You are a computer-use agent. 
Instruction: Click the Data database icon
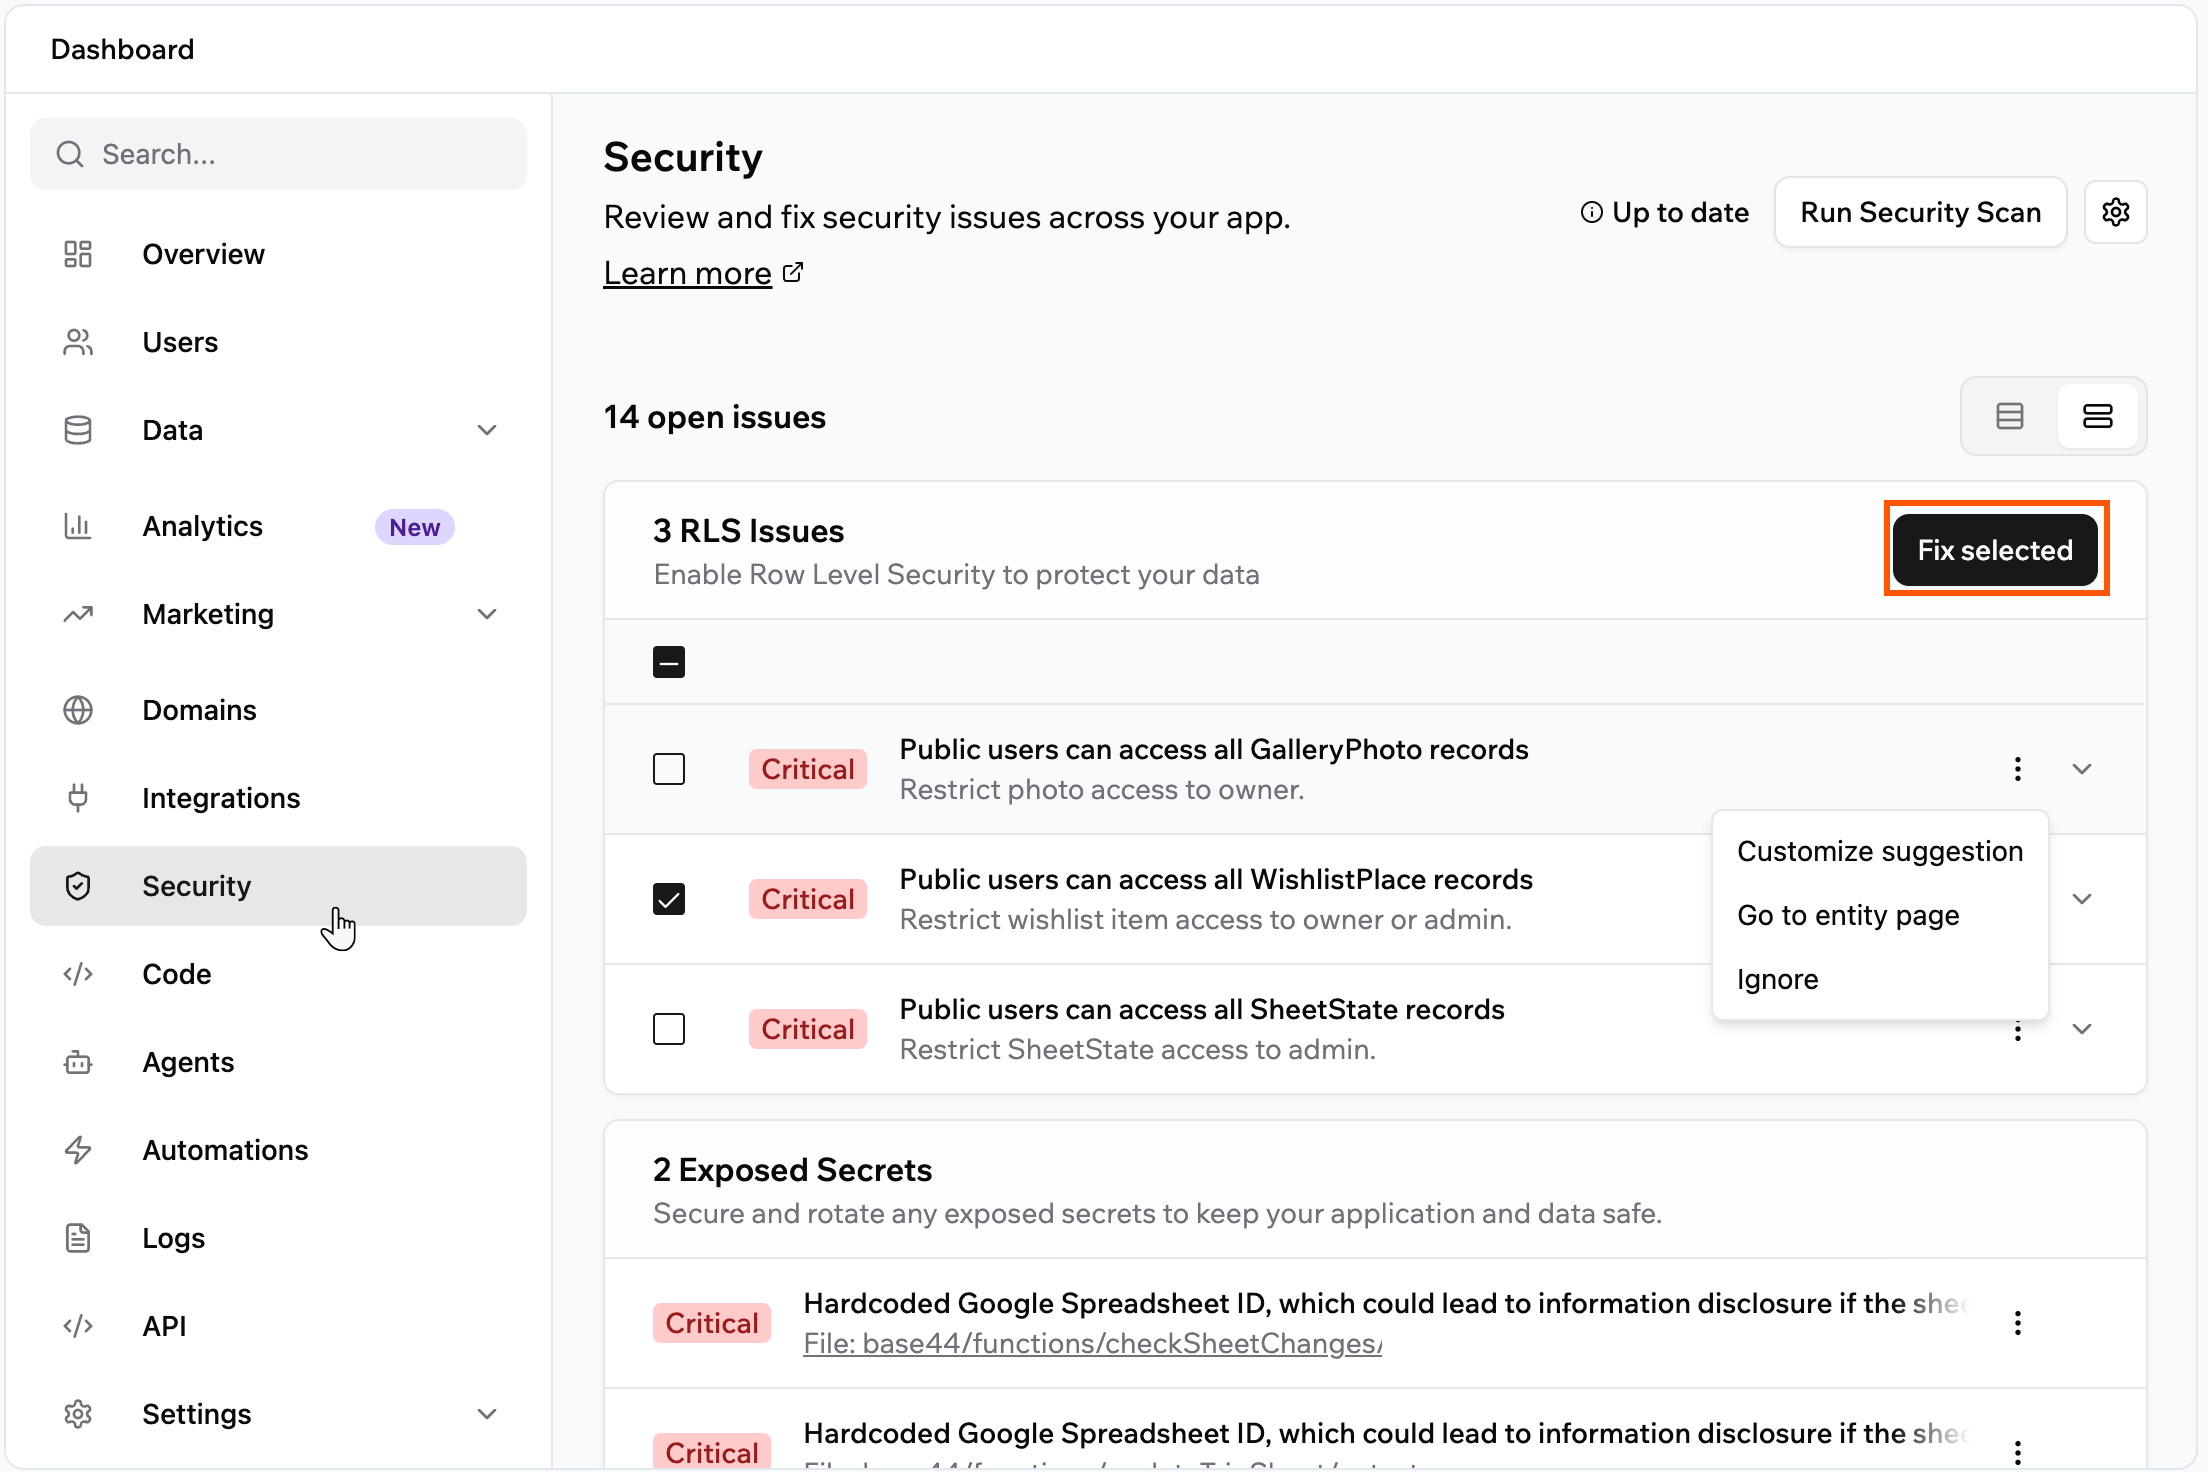78,430
